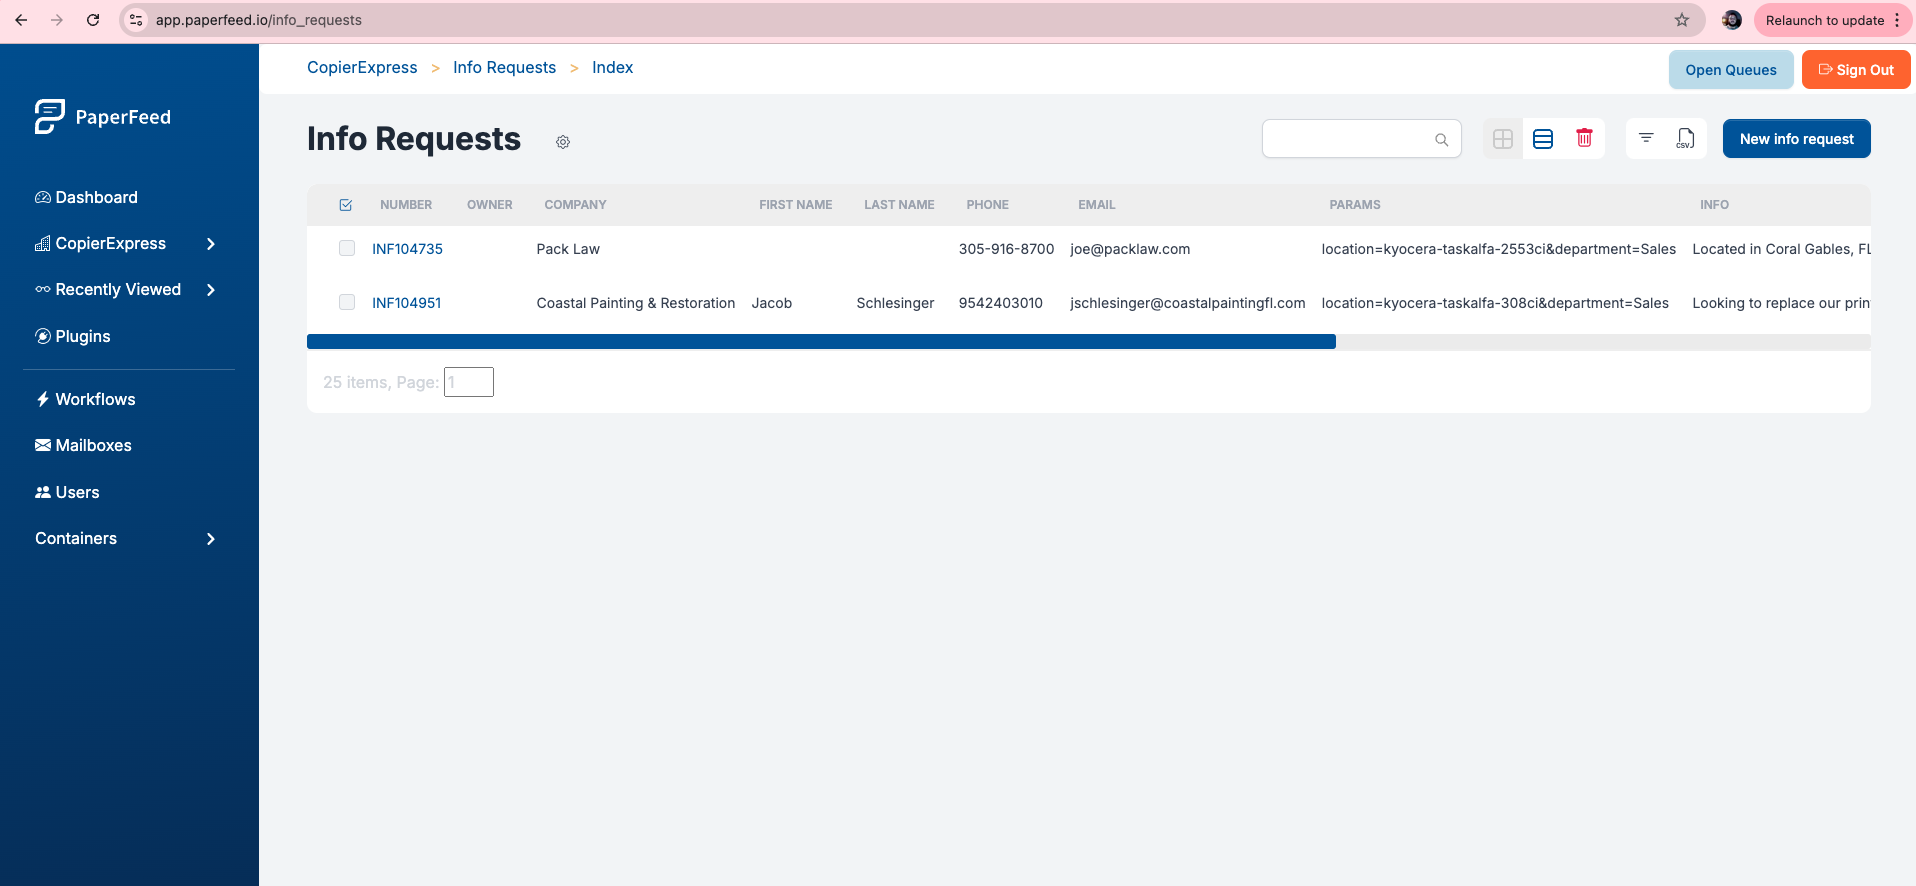This screenshot has width=1916, height=886.
Task: Open Workflows in the sidebar
Action: (85, 399)
